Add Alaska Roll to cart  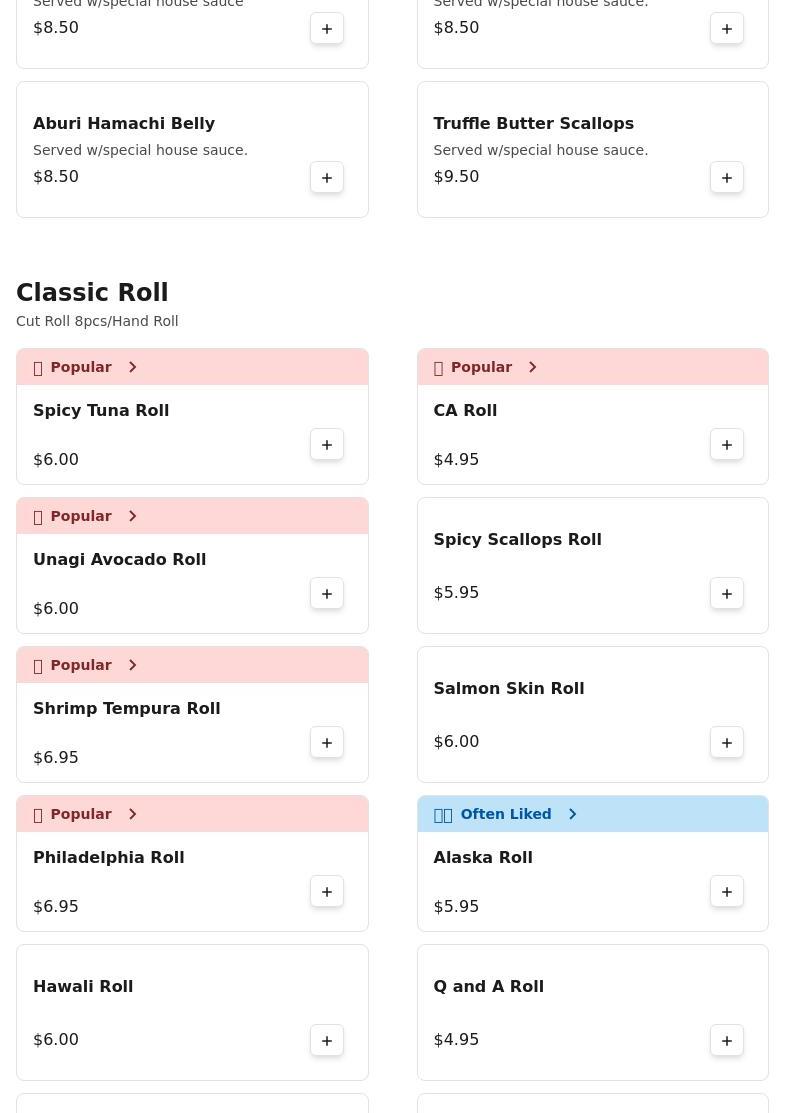(x=727, y=892)
